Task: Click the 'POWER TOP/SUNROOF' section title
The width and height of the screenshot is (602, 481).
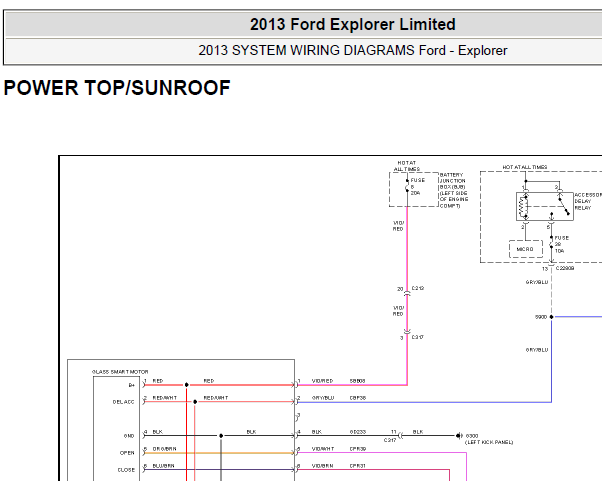Action: click(x=117, y=88)
